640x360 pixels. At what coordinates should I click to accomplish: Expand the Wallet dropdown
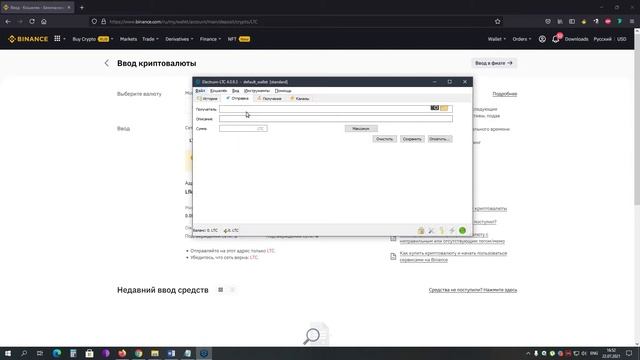497,39
